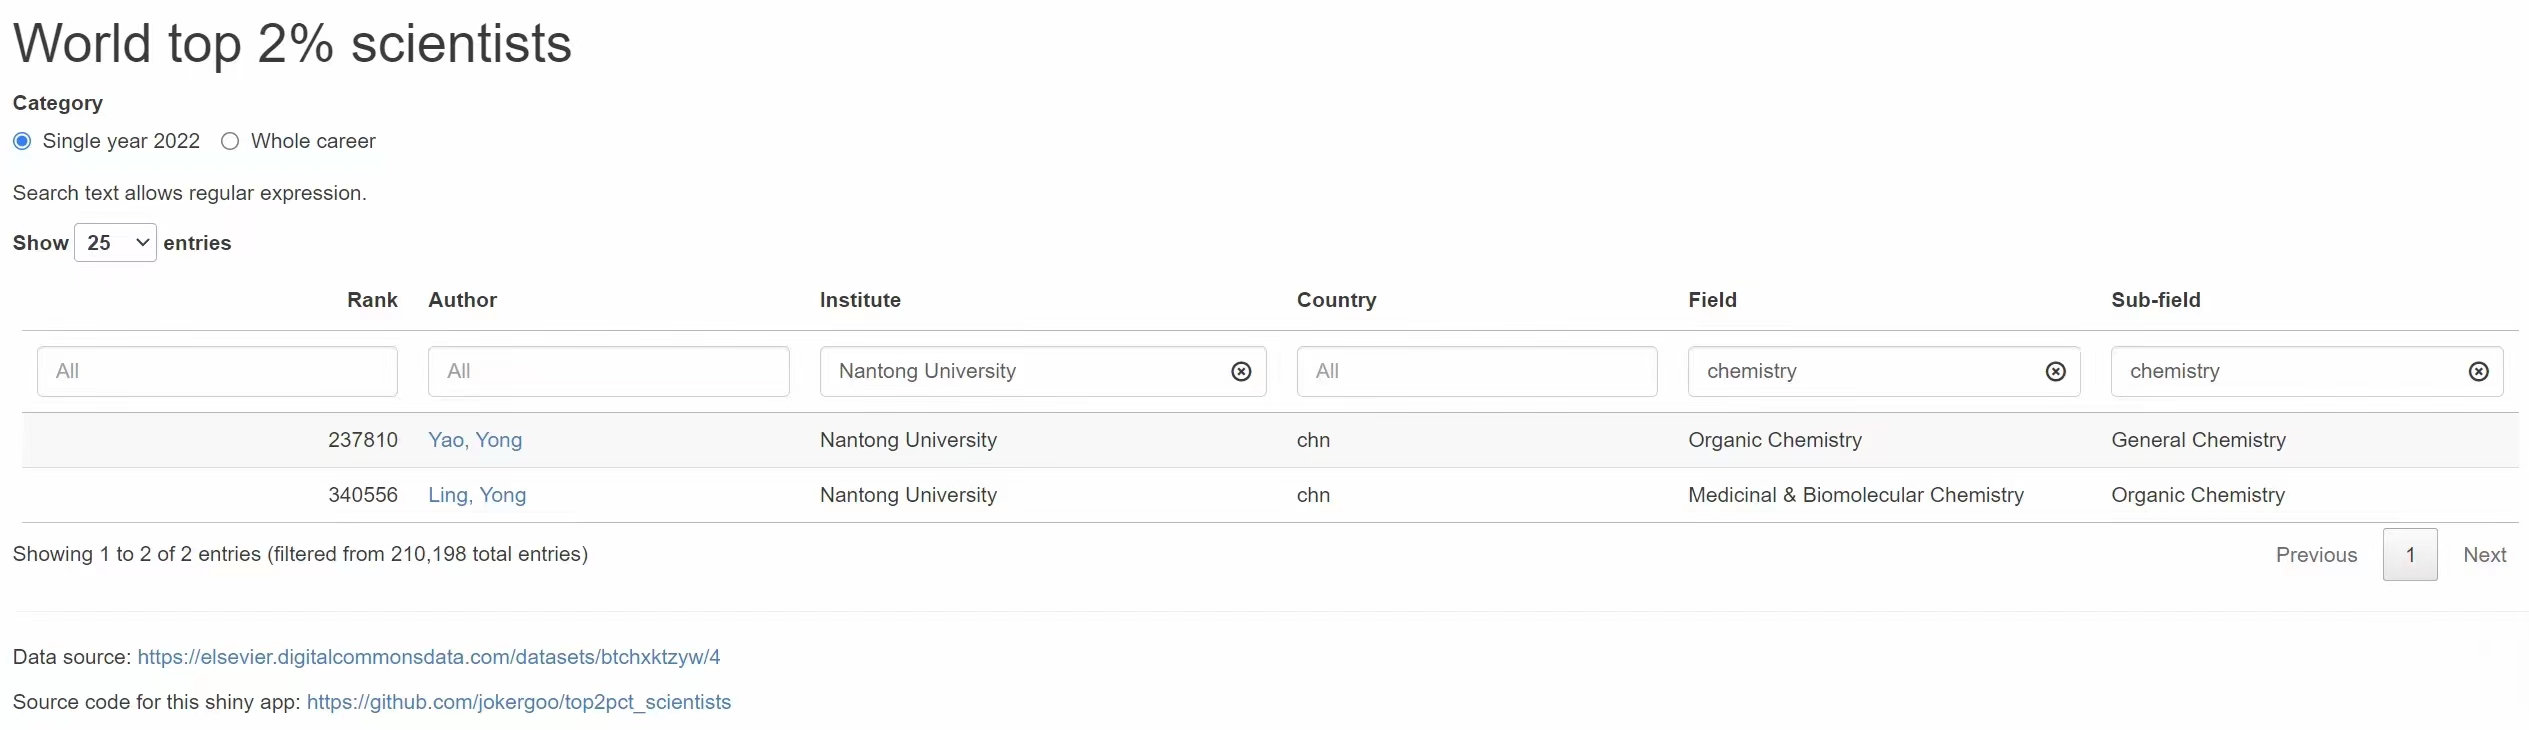Viewport: 2529px width, 730px height.
Task: Sort by Country column header
Action: (1336, 300)
